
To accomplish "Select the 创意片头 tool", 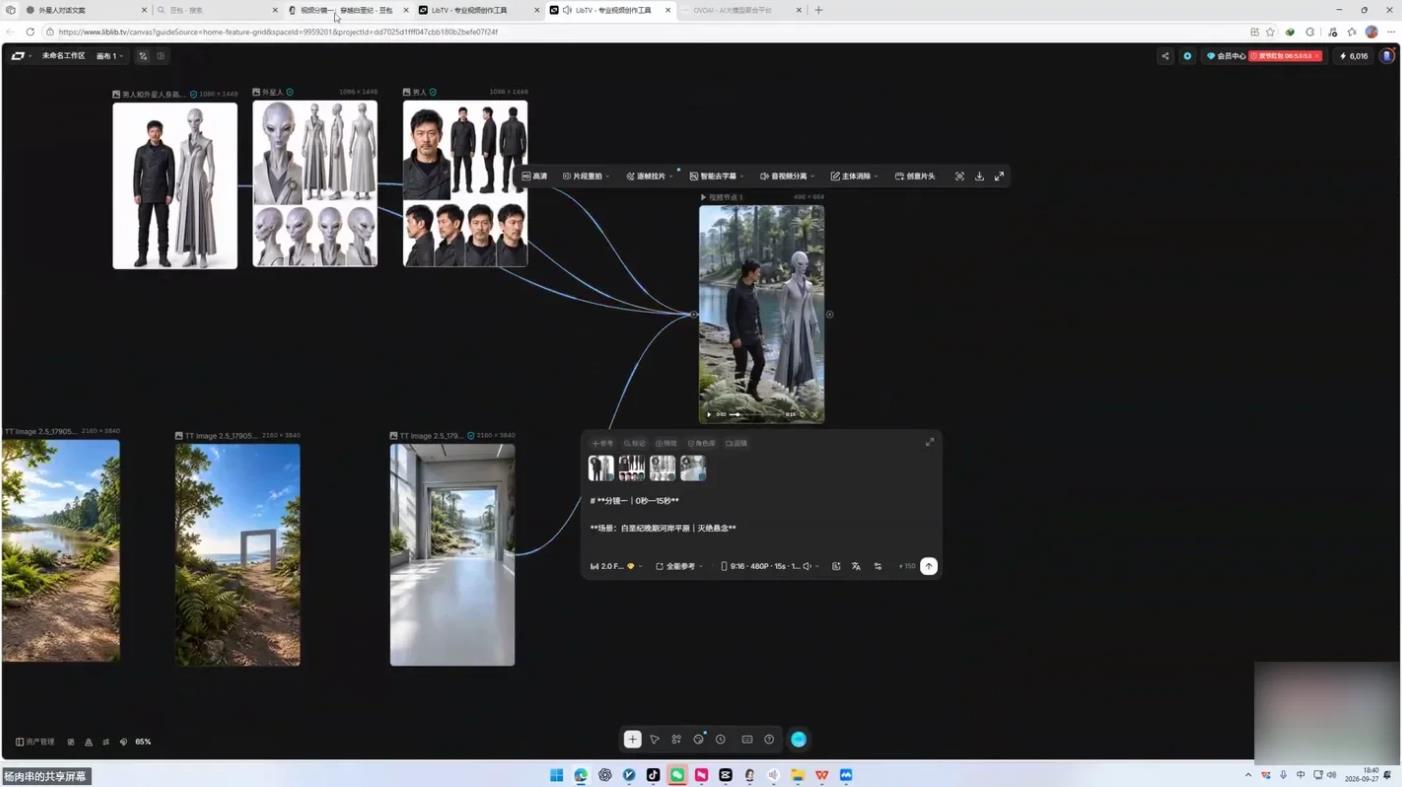I will 915,176.
